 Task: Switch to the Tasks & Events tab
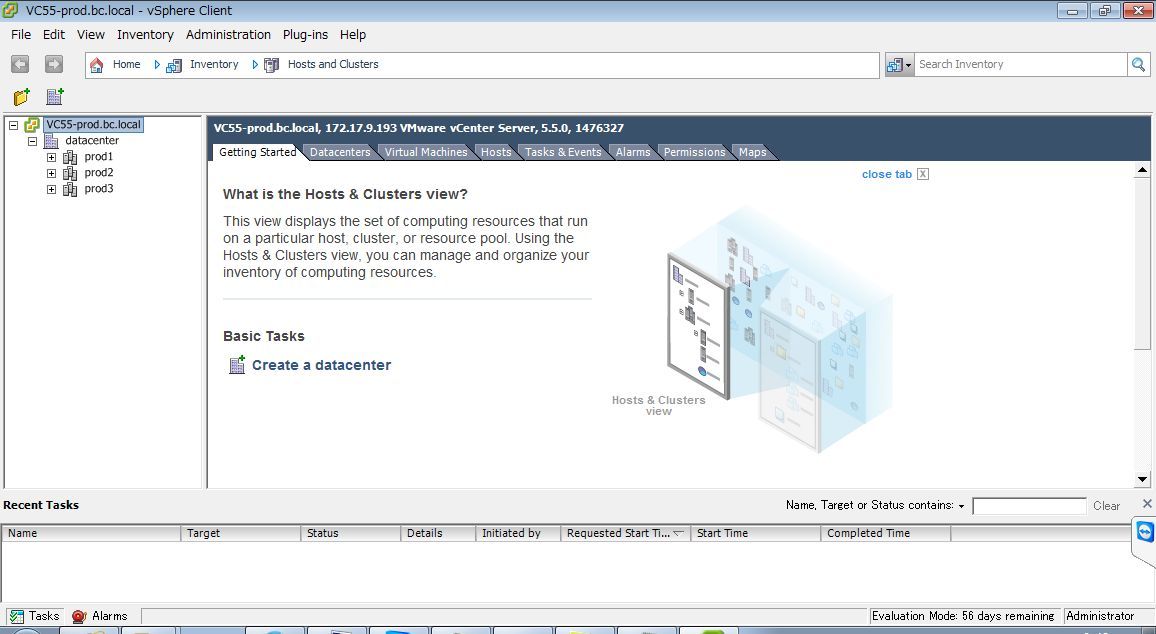[563, 152]
